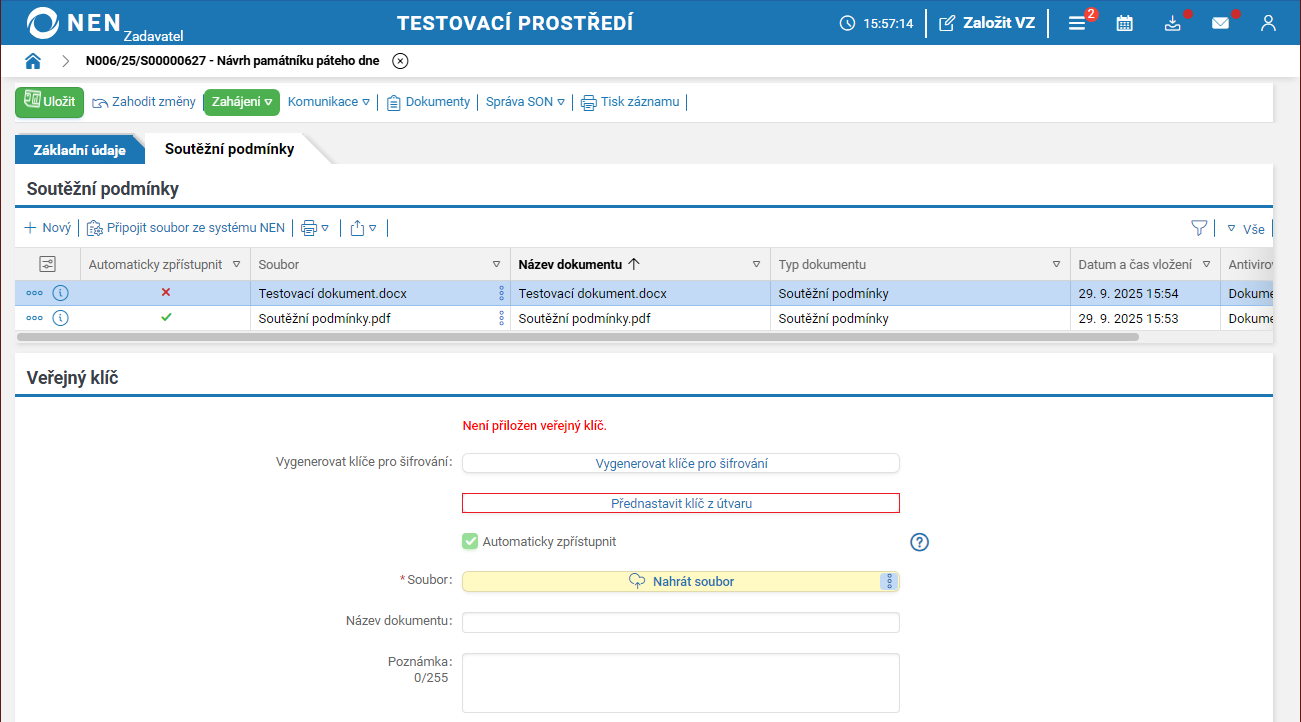
Task: Click the help question mark icon
Action: [x=920, y=542]
